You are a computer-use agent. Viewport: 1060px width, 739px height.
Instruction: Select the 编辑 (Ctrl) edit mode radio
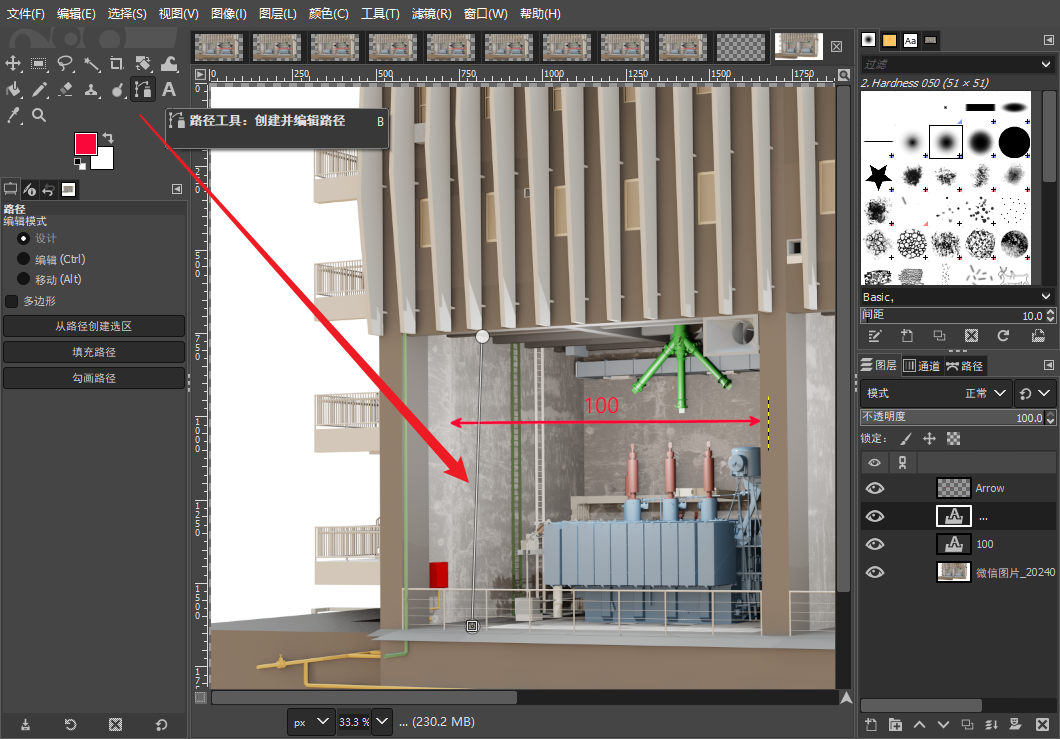23,260
